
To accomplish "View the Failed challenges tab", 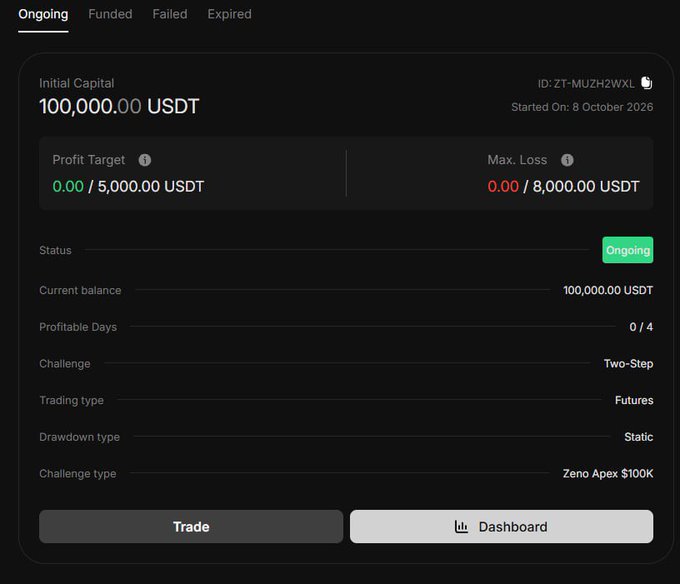I will (x=170, y=14).
